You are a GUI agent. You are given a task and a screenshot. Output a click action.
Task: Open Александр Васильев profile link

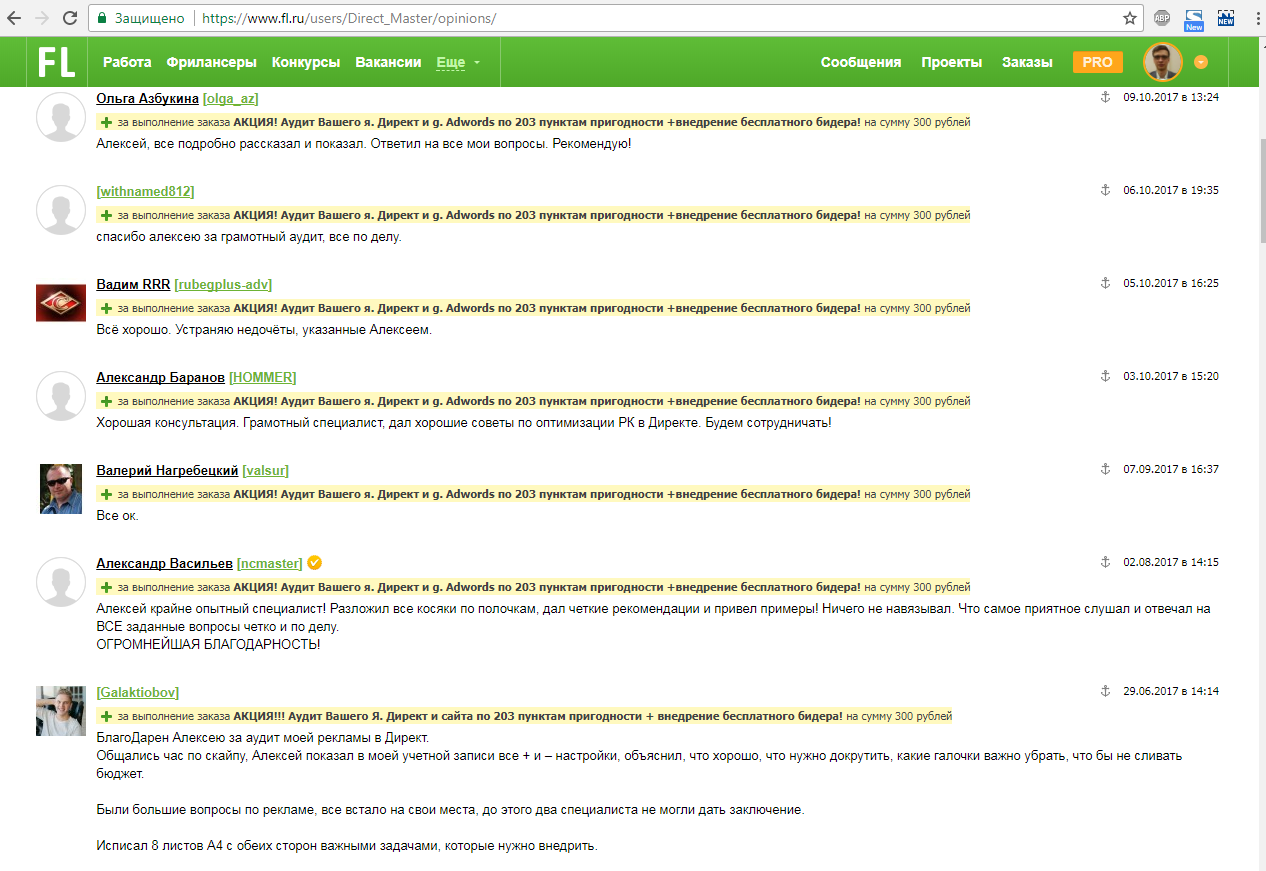(x=164, y=563)
